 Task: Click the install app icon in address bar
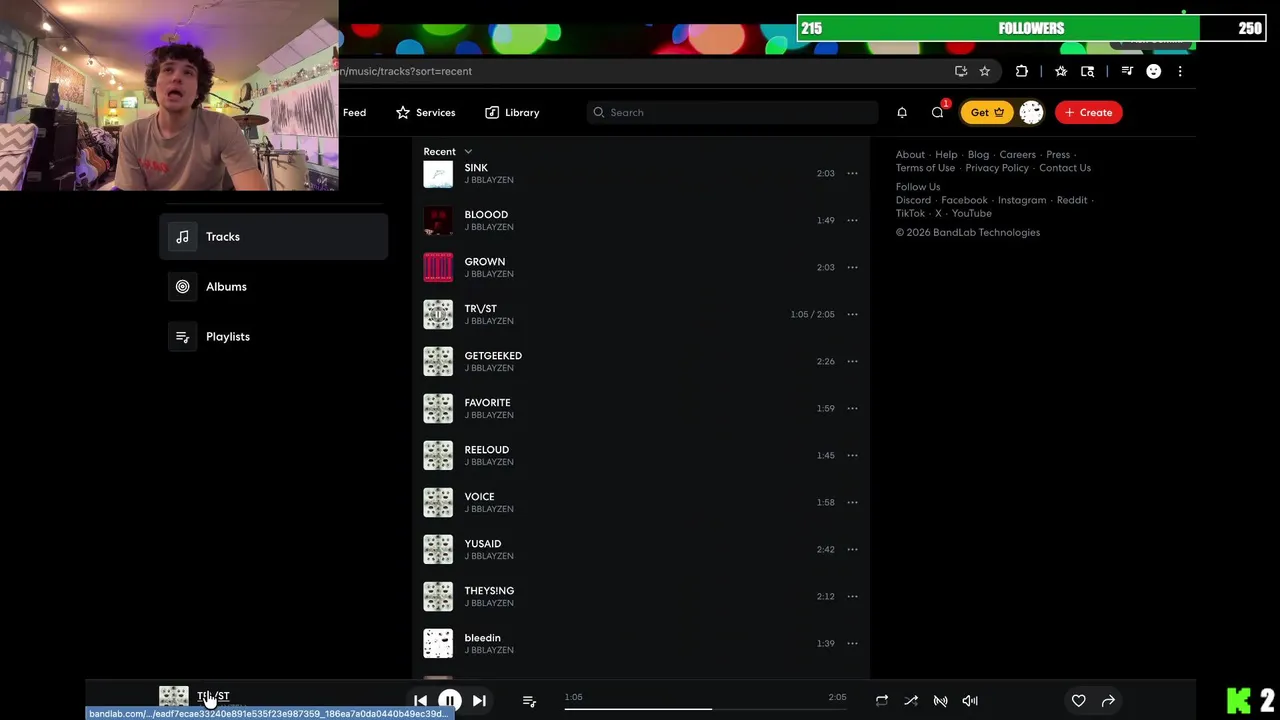coord(961,72)
